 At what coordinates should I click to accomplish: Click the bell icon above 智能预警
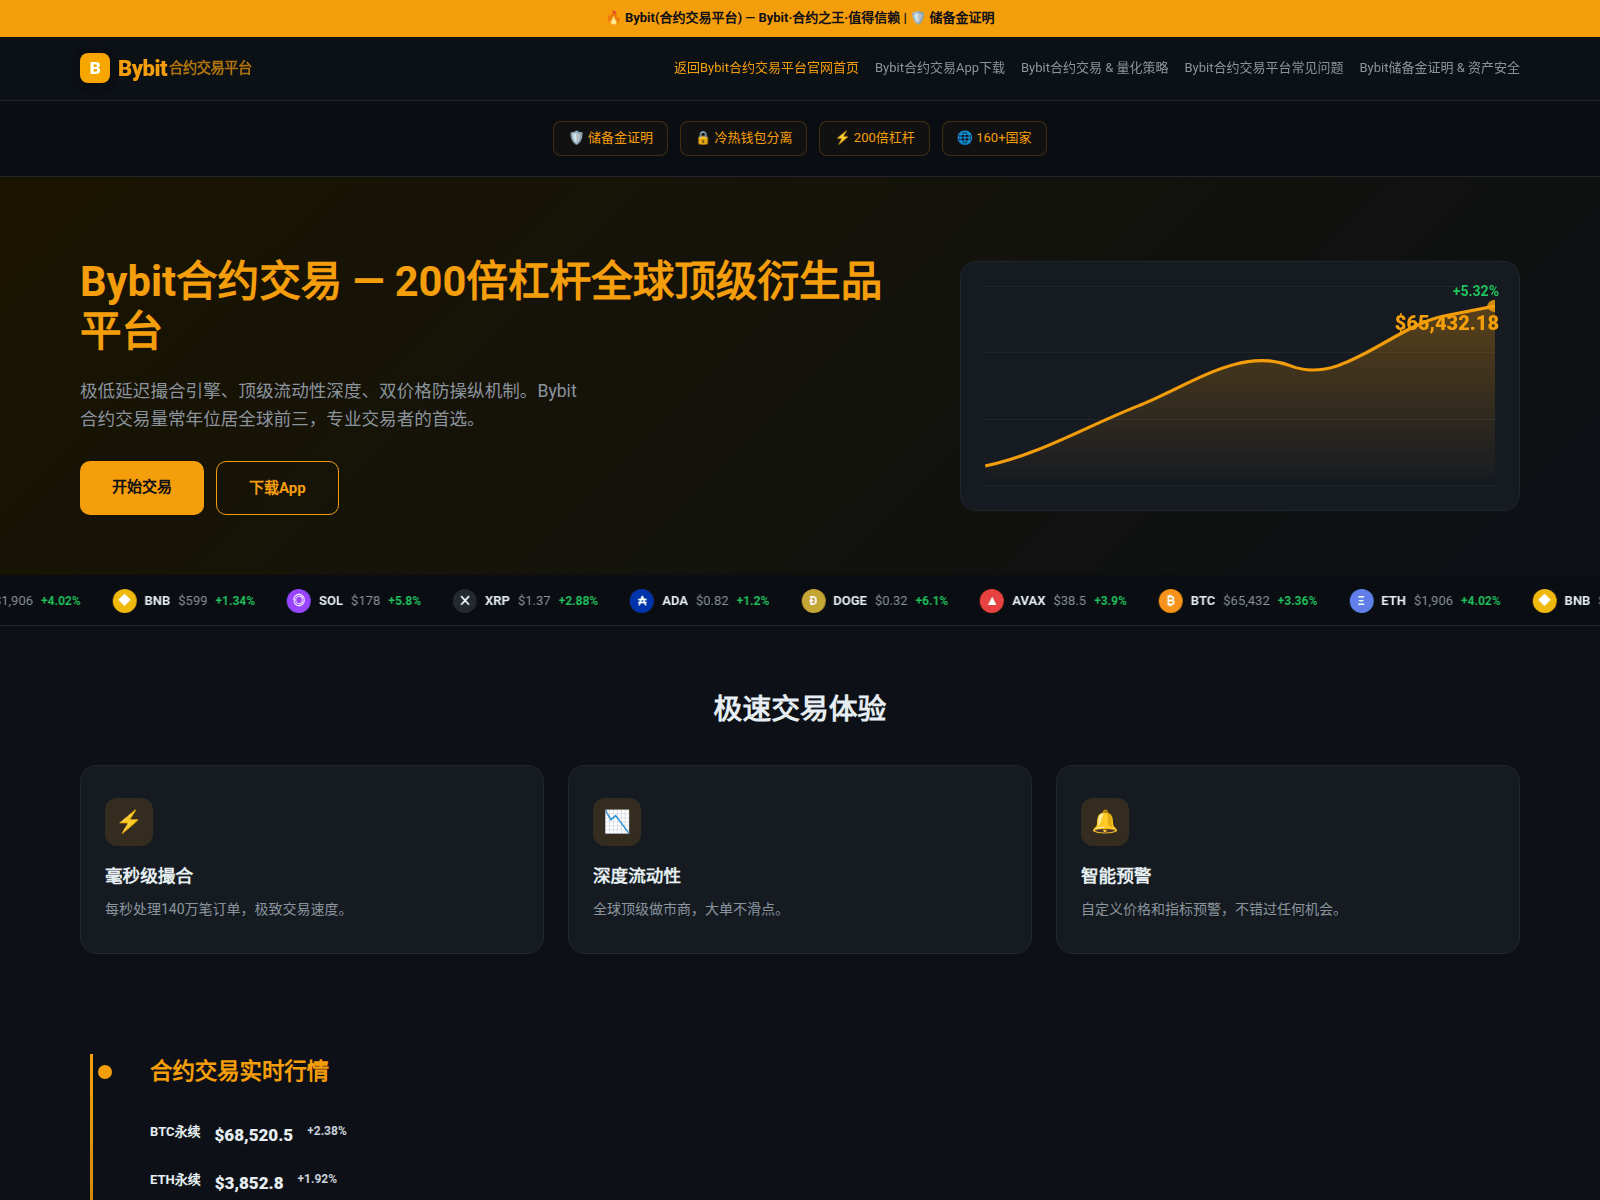click(x=1104, y=821)
